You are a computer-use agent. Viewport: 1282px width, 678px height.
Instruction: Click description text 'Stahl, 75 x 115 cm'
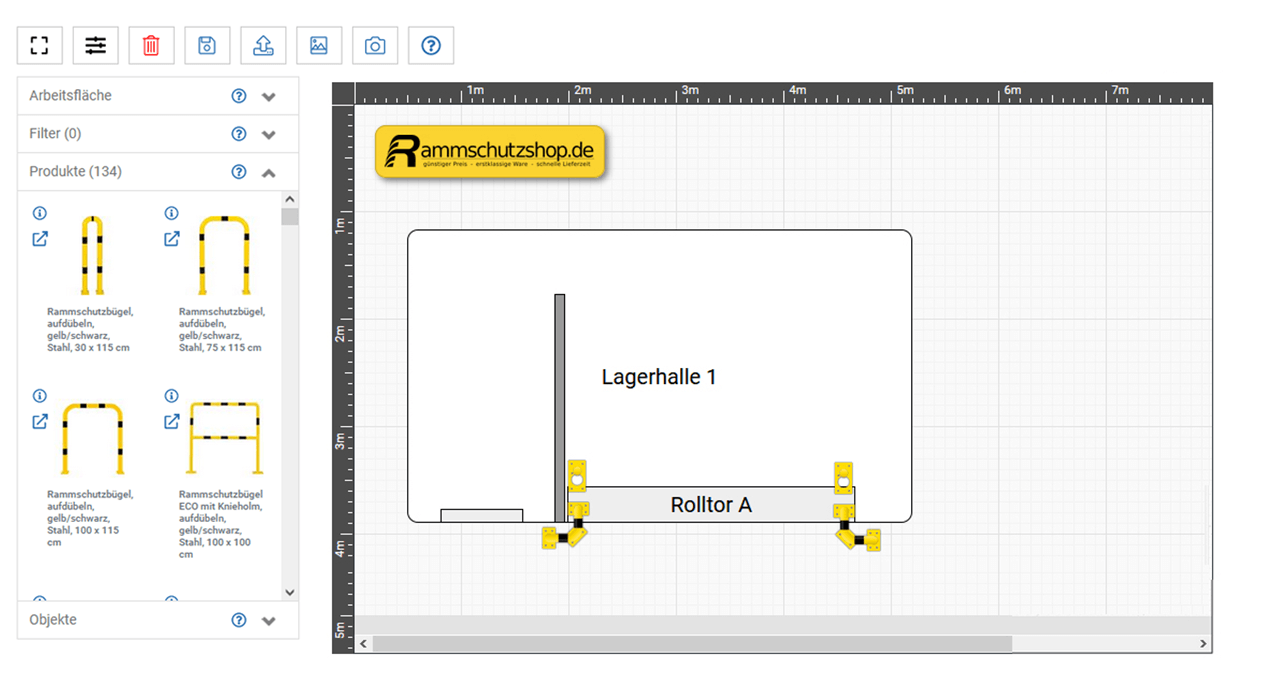point(220,348)
